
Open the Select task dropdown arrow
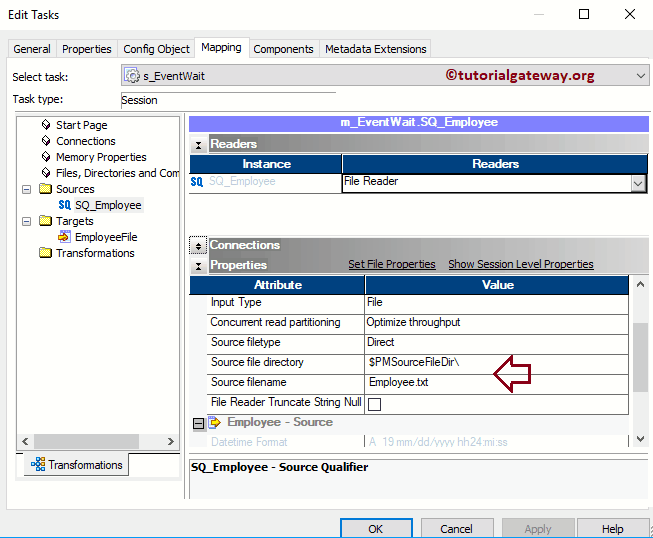click(x=641, y=76)
